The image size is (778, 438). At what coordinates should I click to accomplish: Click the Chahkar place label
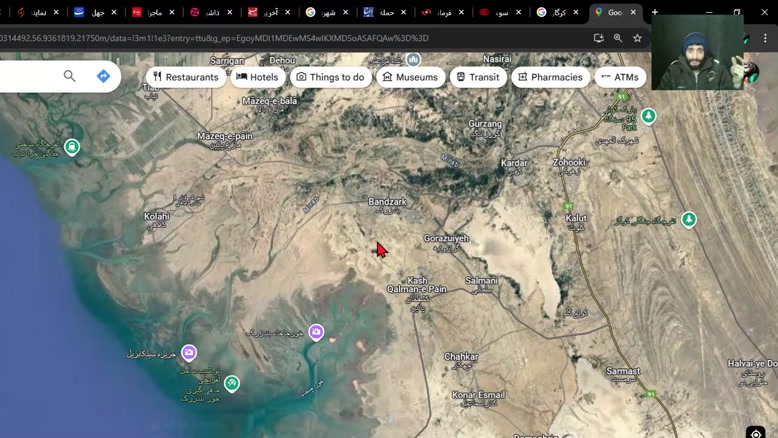click(x=461, y=356)
